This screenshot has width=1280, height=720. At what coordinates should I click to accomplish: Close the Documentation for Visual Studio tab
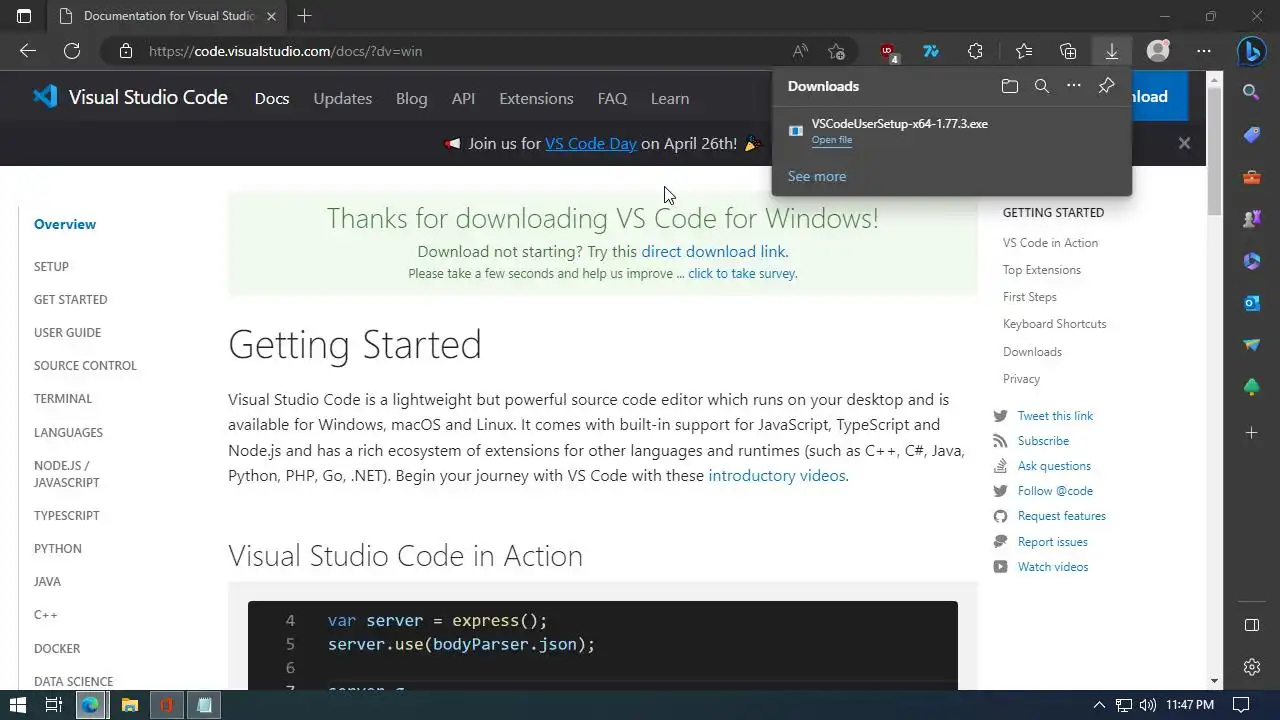pyautogui.click(x=271, y=16)
